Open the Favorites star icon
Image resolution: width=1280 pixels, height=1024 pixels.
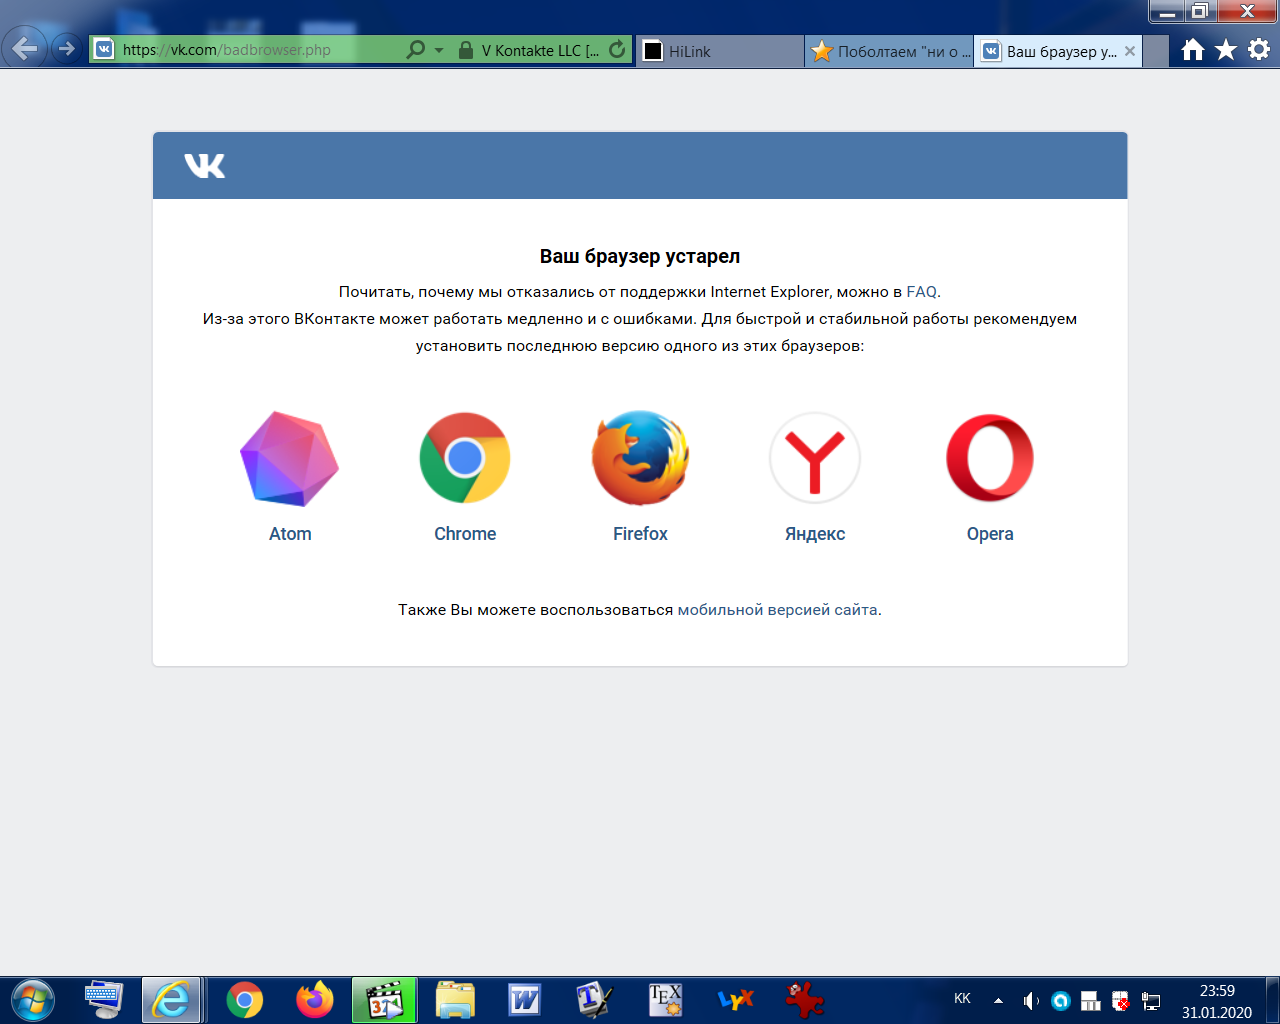(x=1226, y=50)
